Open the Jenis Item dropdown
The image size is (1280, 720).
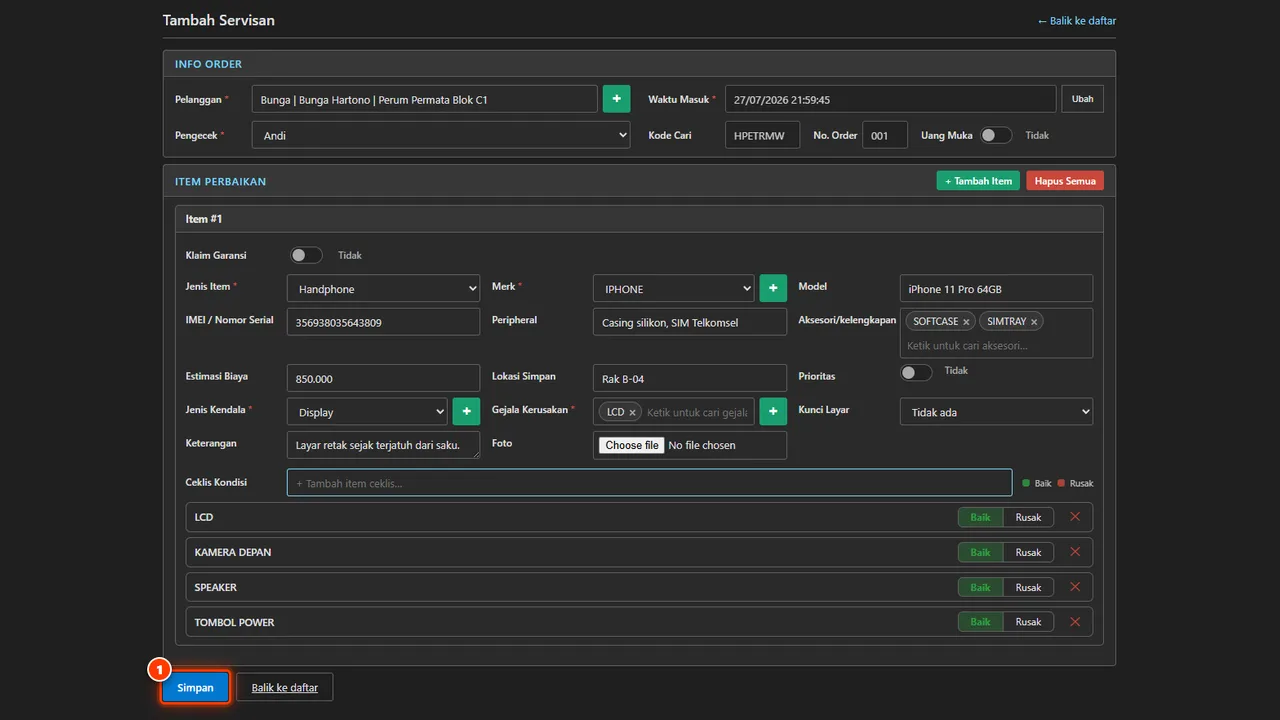pos(383,288)
